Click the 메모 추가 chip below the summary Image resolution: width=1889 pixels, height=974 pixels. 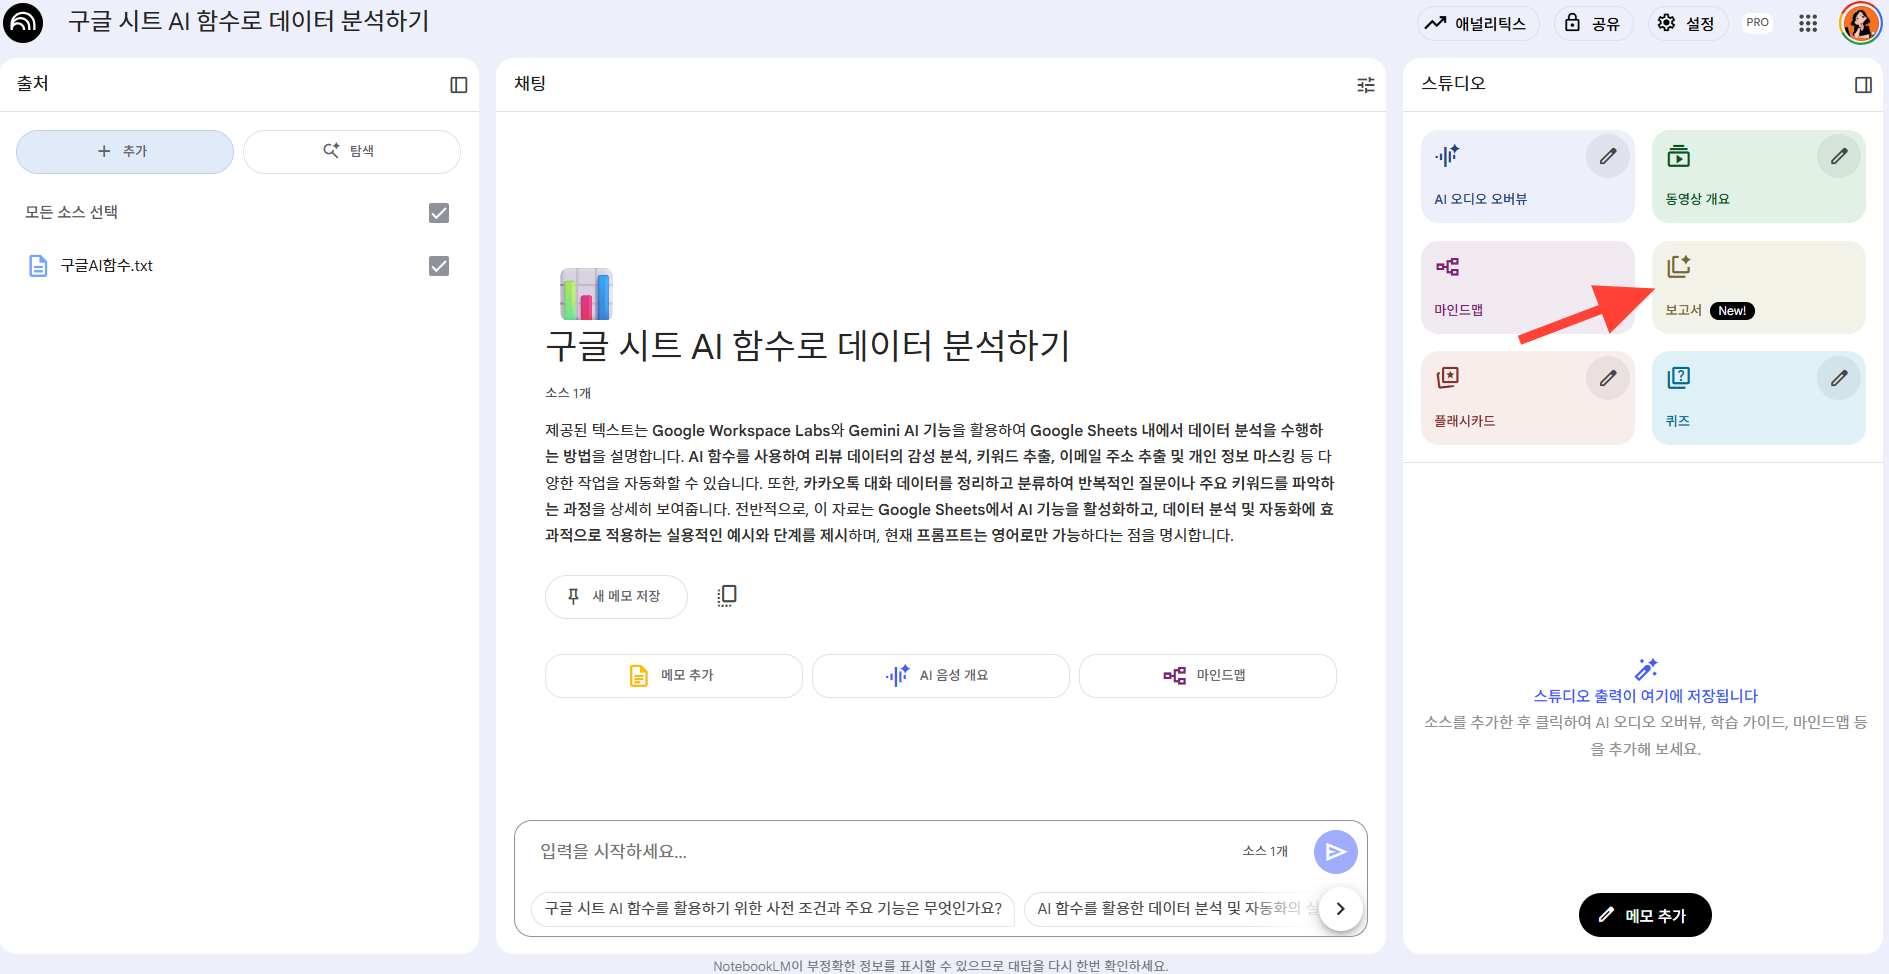pyautogui.click(x=674, y=676)
